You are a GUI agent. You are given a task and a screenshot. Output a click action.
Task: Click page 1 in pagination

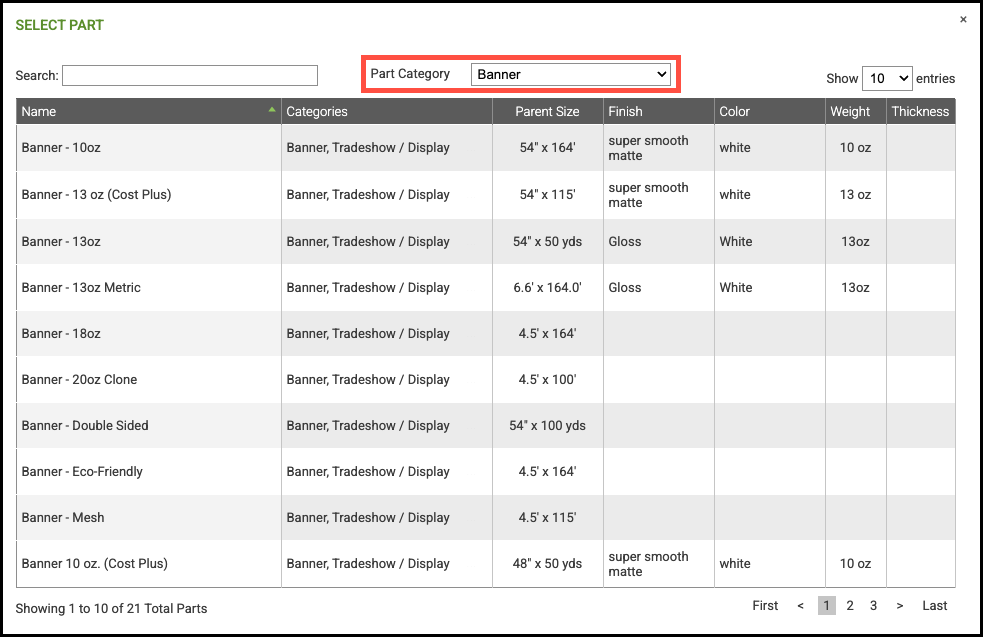pos(826,606)
